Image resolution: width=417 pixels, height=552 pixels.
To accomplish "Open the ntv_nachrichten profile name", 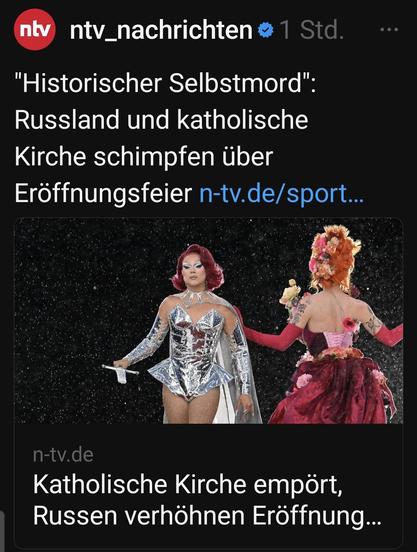I will [x=161, y=31].
